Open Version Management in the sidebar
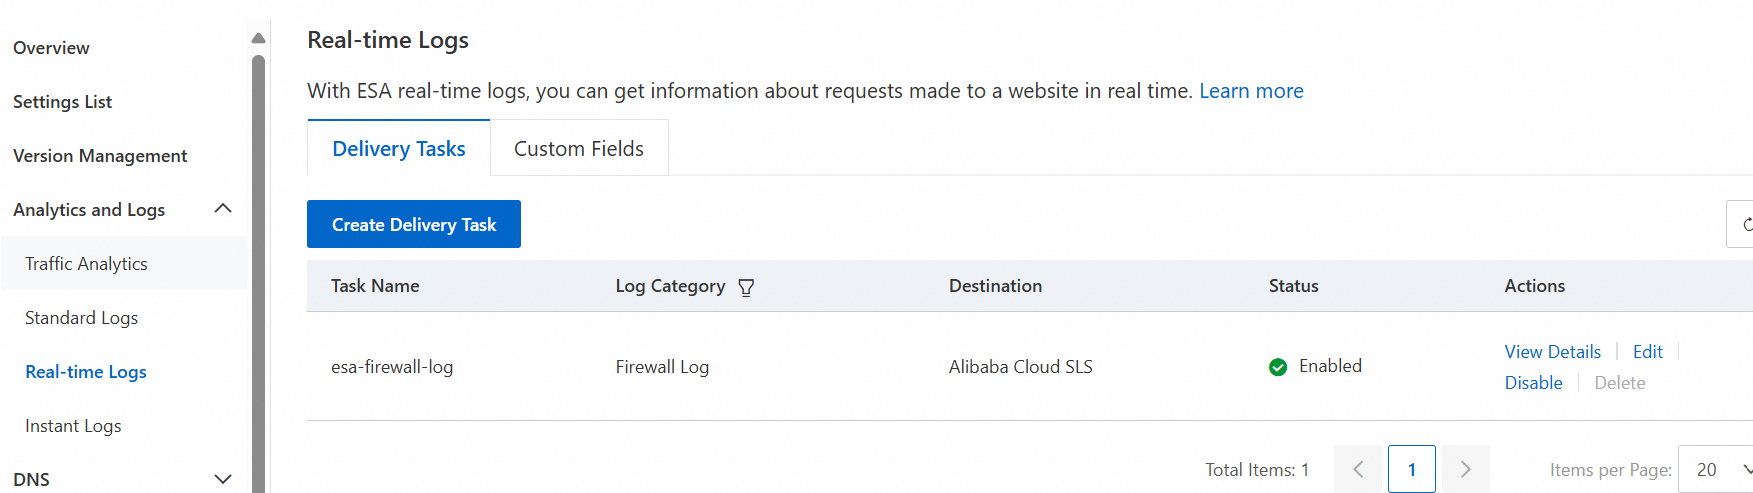 pyautogui.click(x=100, y=156)
